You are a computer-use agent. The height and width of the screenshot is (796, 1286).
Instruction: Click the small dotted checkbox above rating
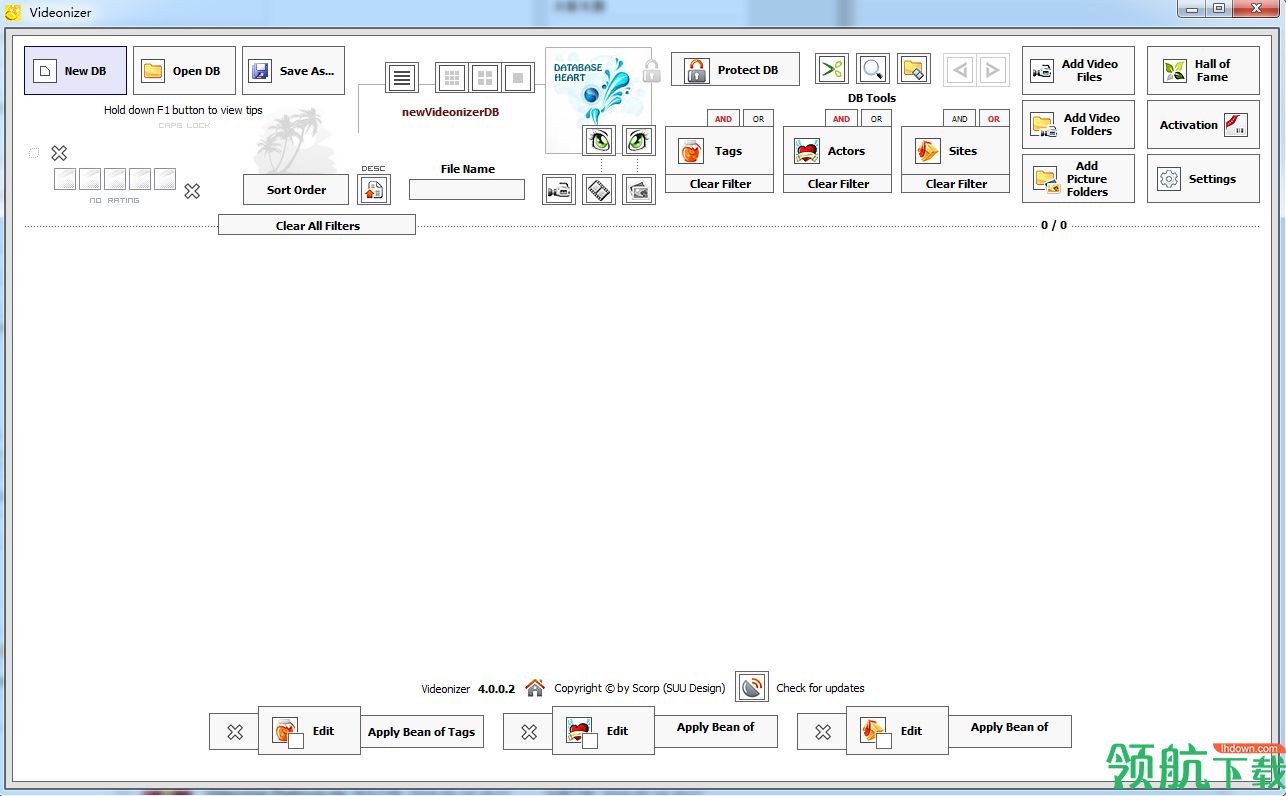point(34,153)
